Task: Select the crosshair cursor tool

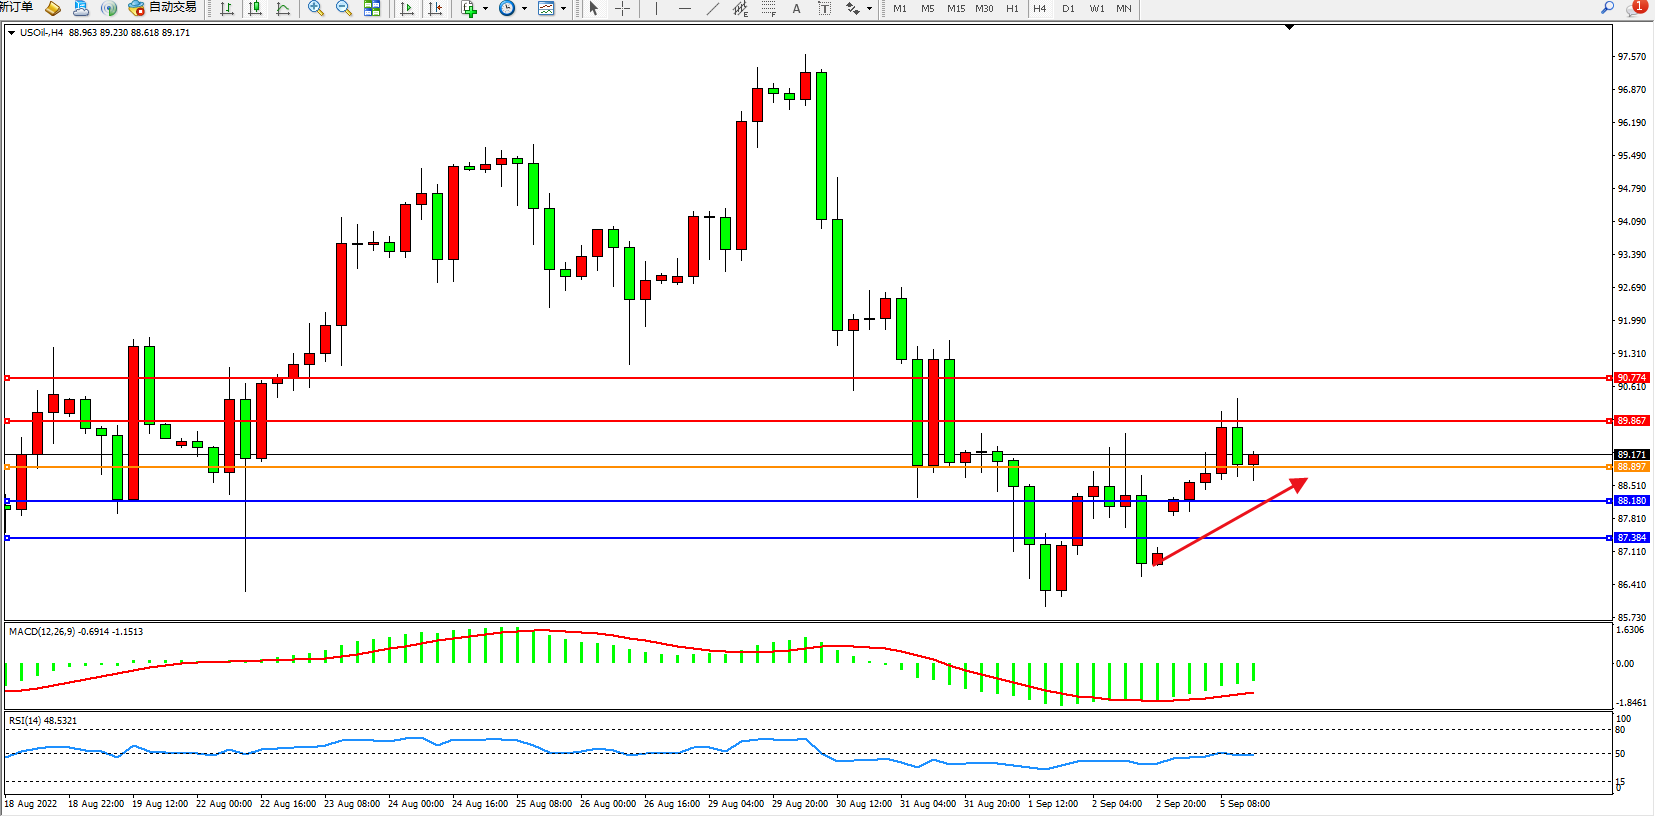Action: click(x=622, y=8)
